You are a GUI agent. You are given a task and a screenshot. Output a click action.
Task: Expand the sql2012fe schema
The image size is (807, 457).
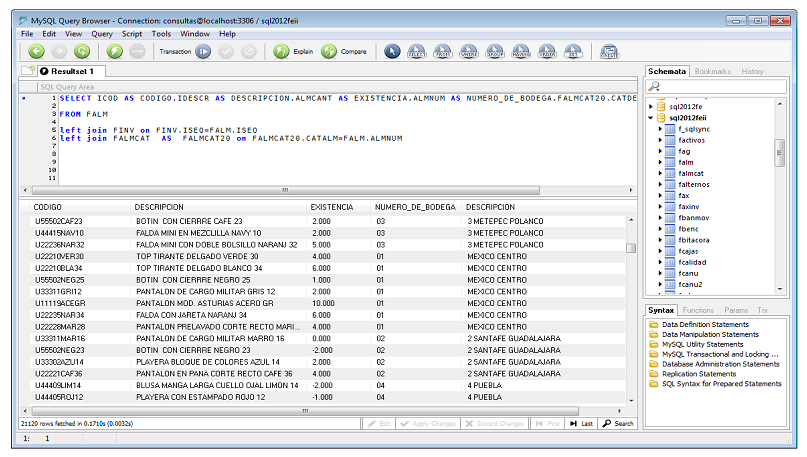651,107
